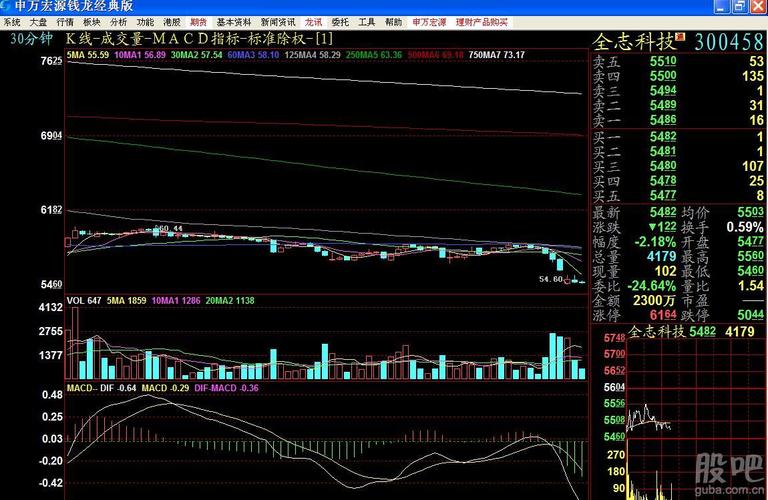Image resolution: width=768 pixels, height=500 pixels.
Task: Click the 10MA1 56.89 indicator label
Action: 140,55
